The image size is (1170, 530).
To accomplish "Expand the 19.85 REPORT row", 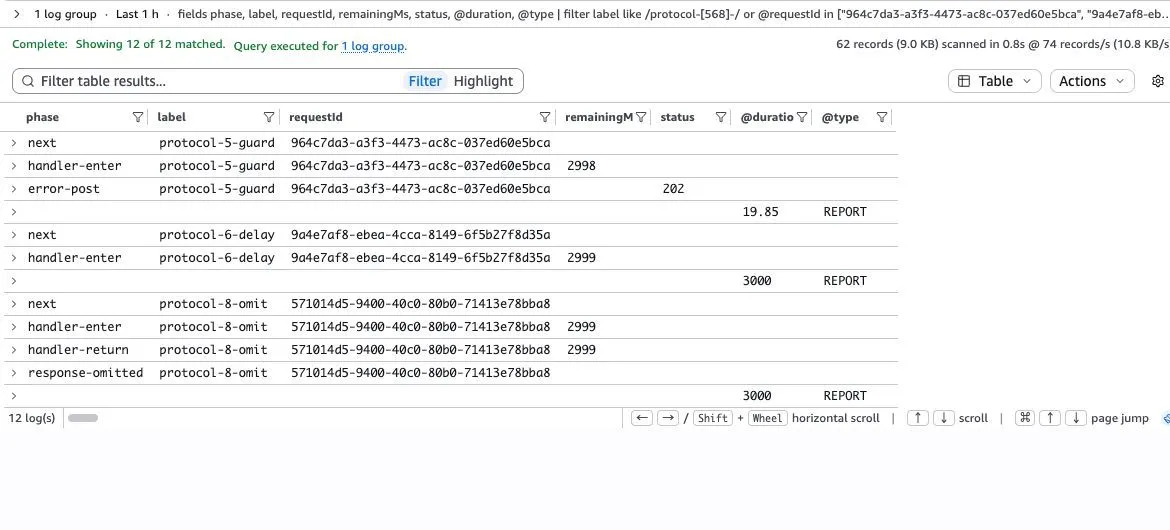I will [x=13, y=212].
